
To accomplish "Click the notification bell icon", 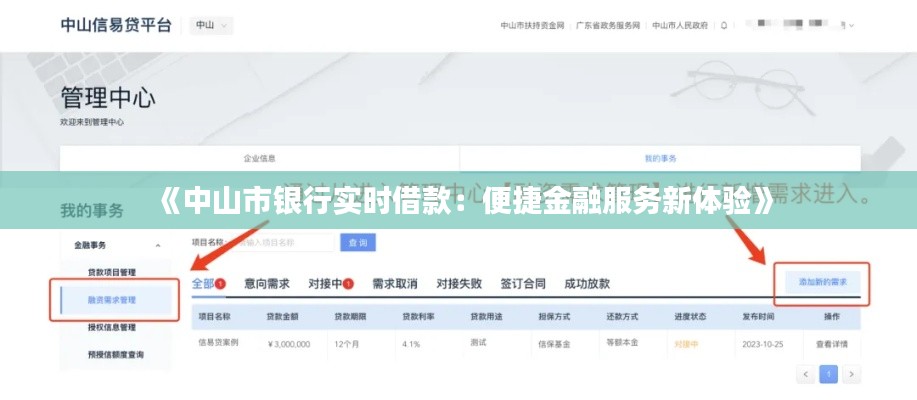I will [724, 26].
